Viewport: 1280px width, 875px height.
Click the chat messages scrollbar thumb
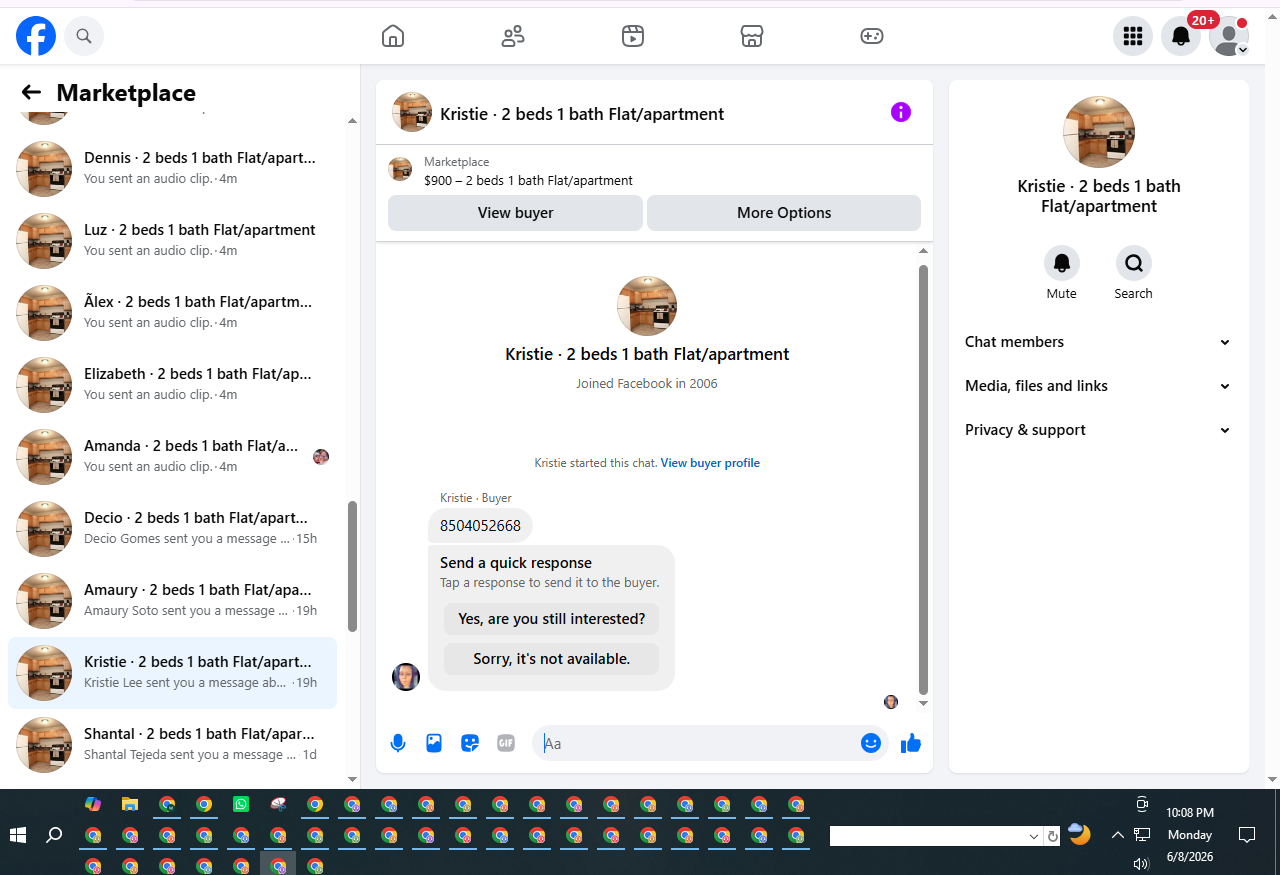pyautogui.click(x=923, y=480)
